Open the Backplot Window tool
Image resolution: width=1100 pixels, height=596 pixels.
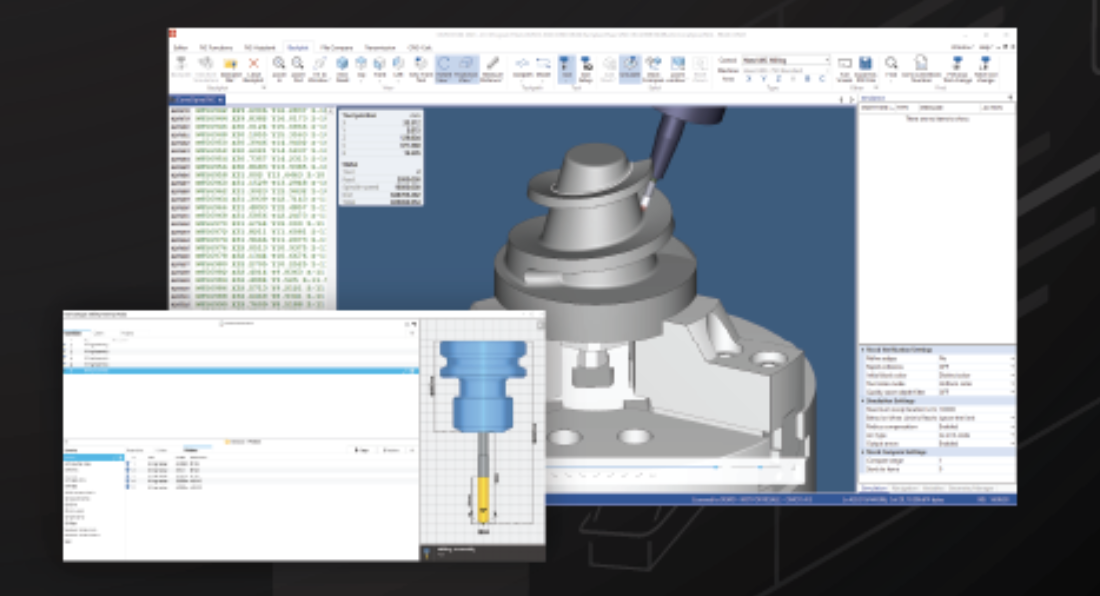click(181, 69)
